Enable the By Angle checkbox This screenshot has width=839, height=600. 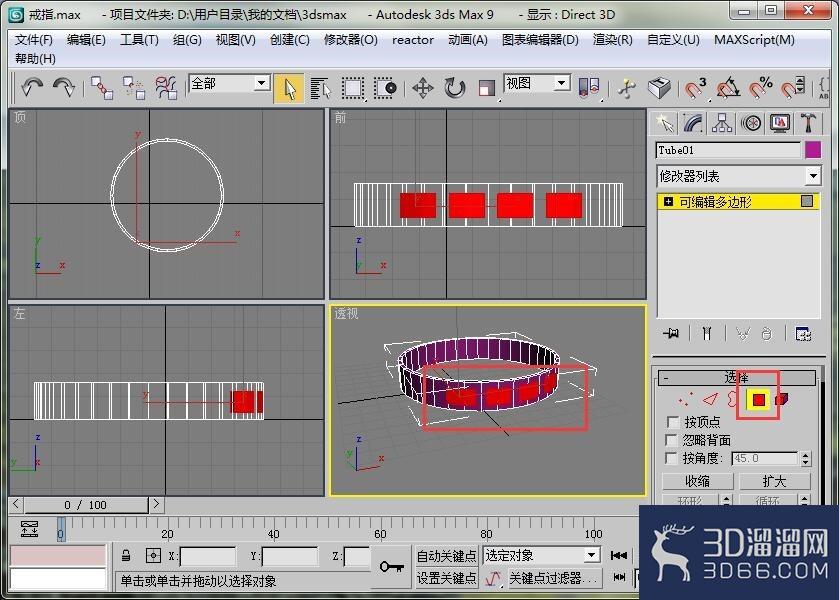[672, 458]
